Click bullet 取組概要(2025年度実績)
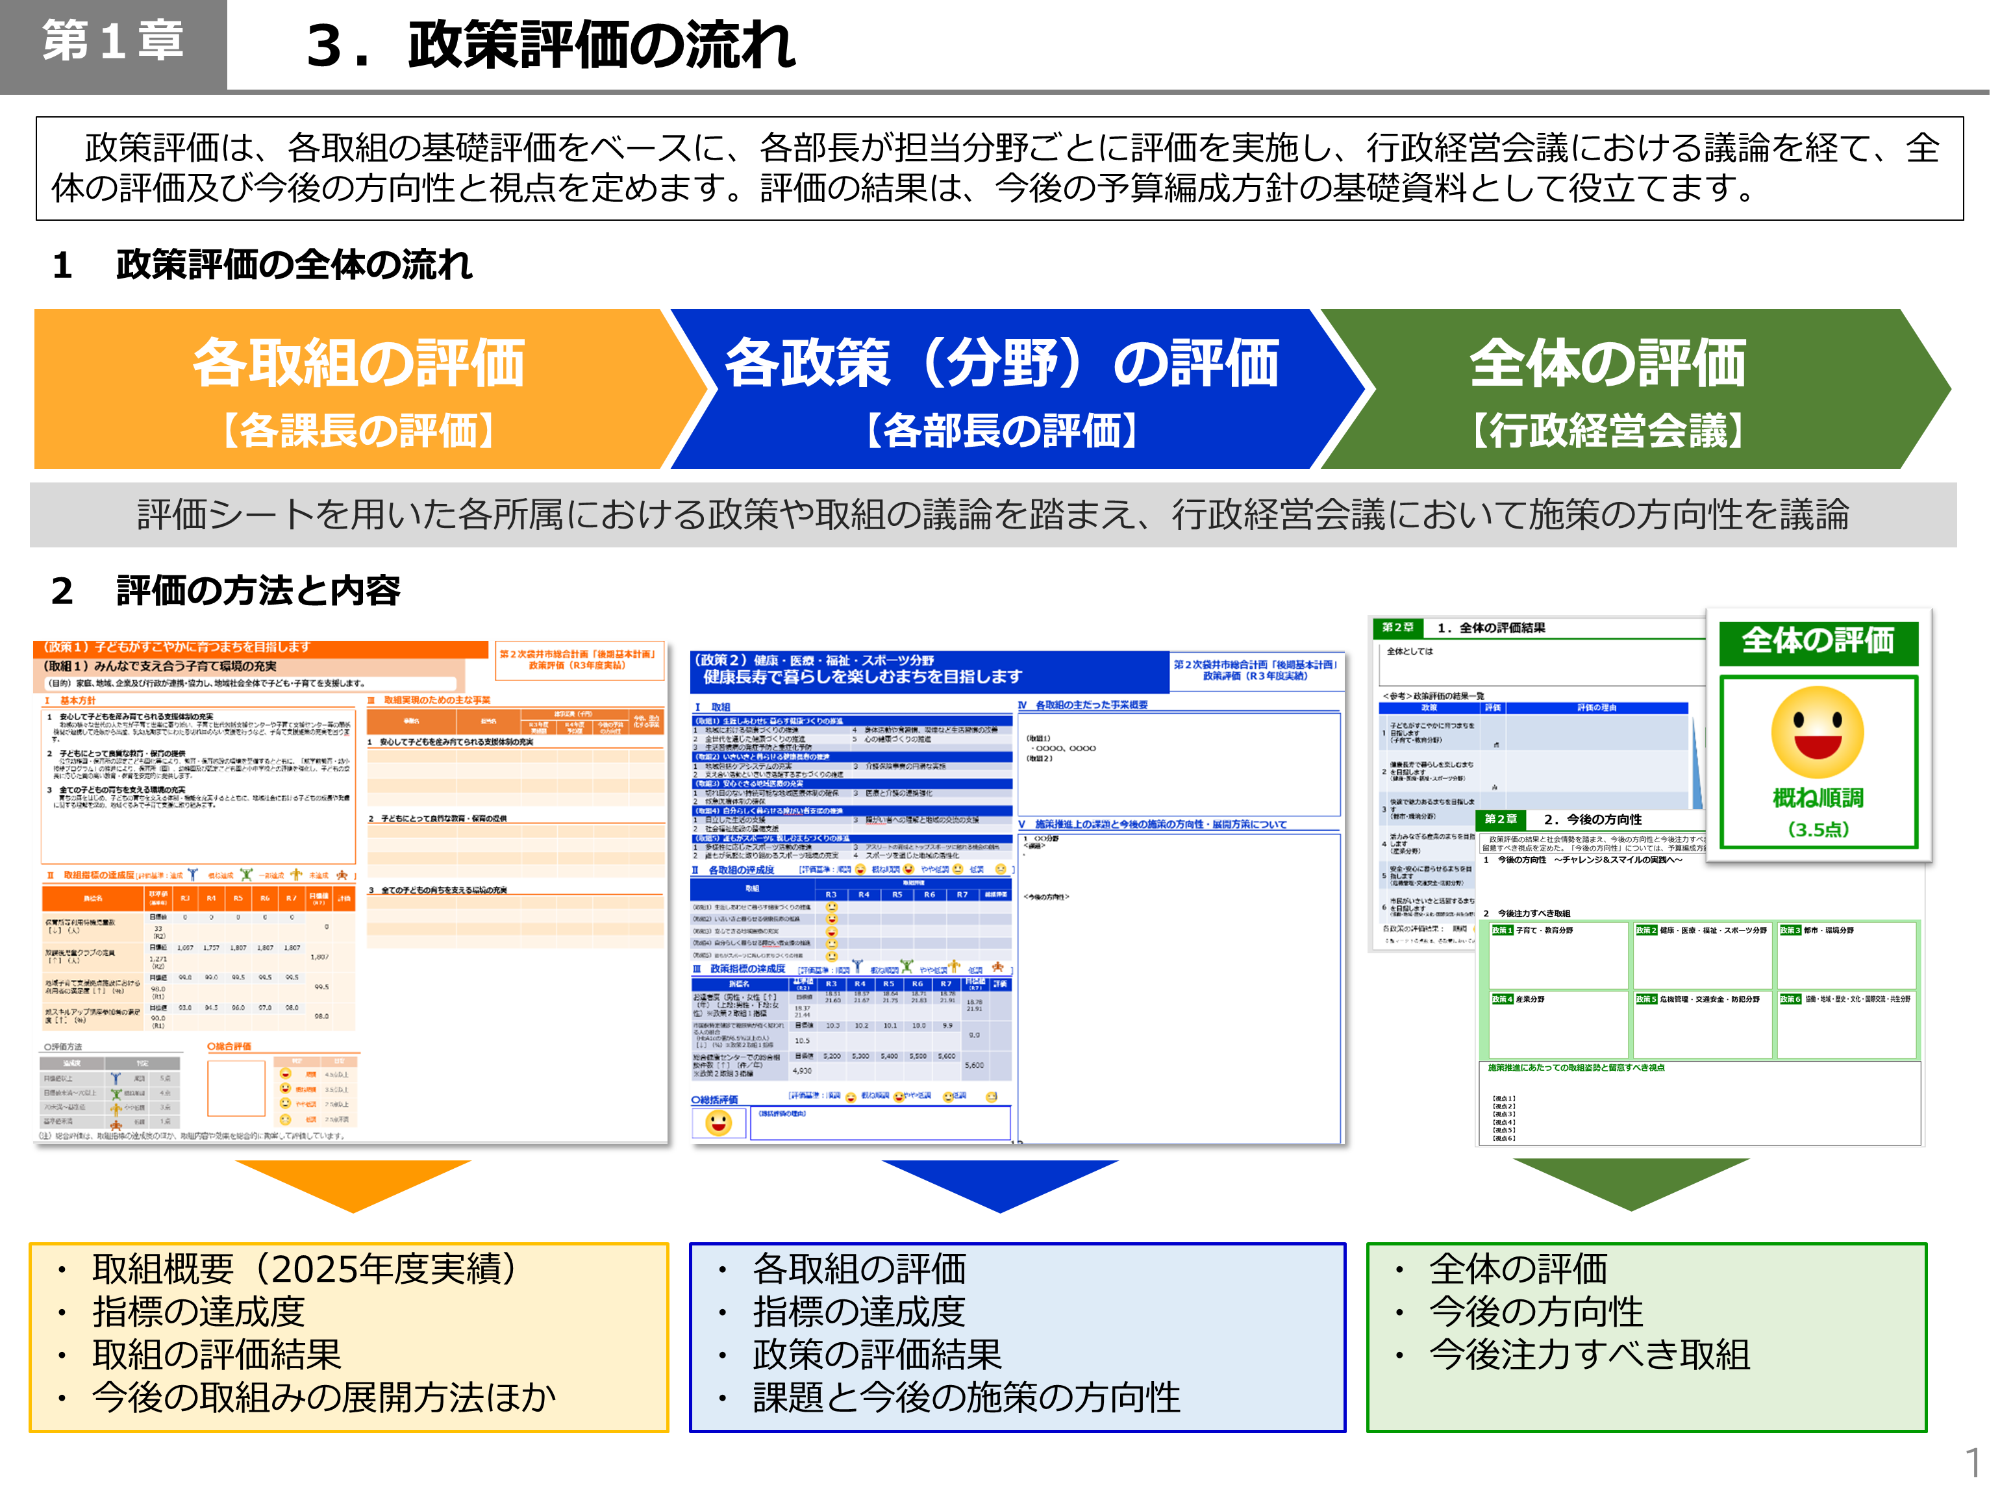2000x1500 pixels. click(305, 1269)
